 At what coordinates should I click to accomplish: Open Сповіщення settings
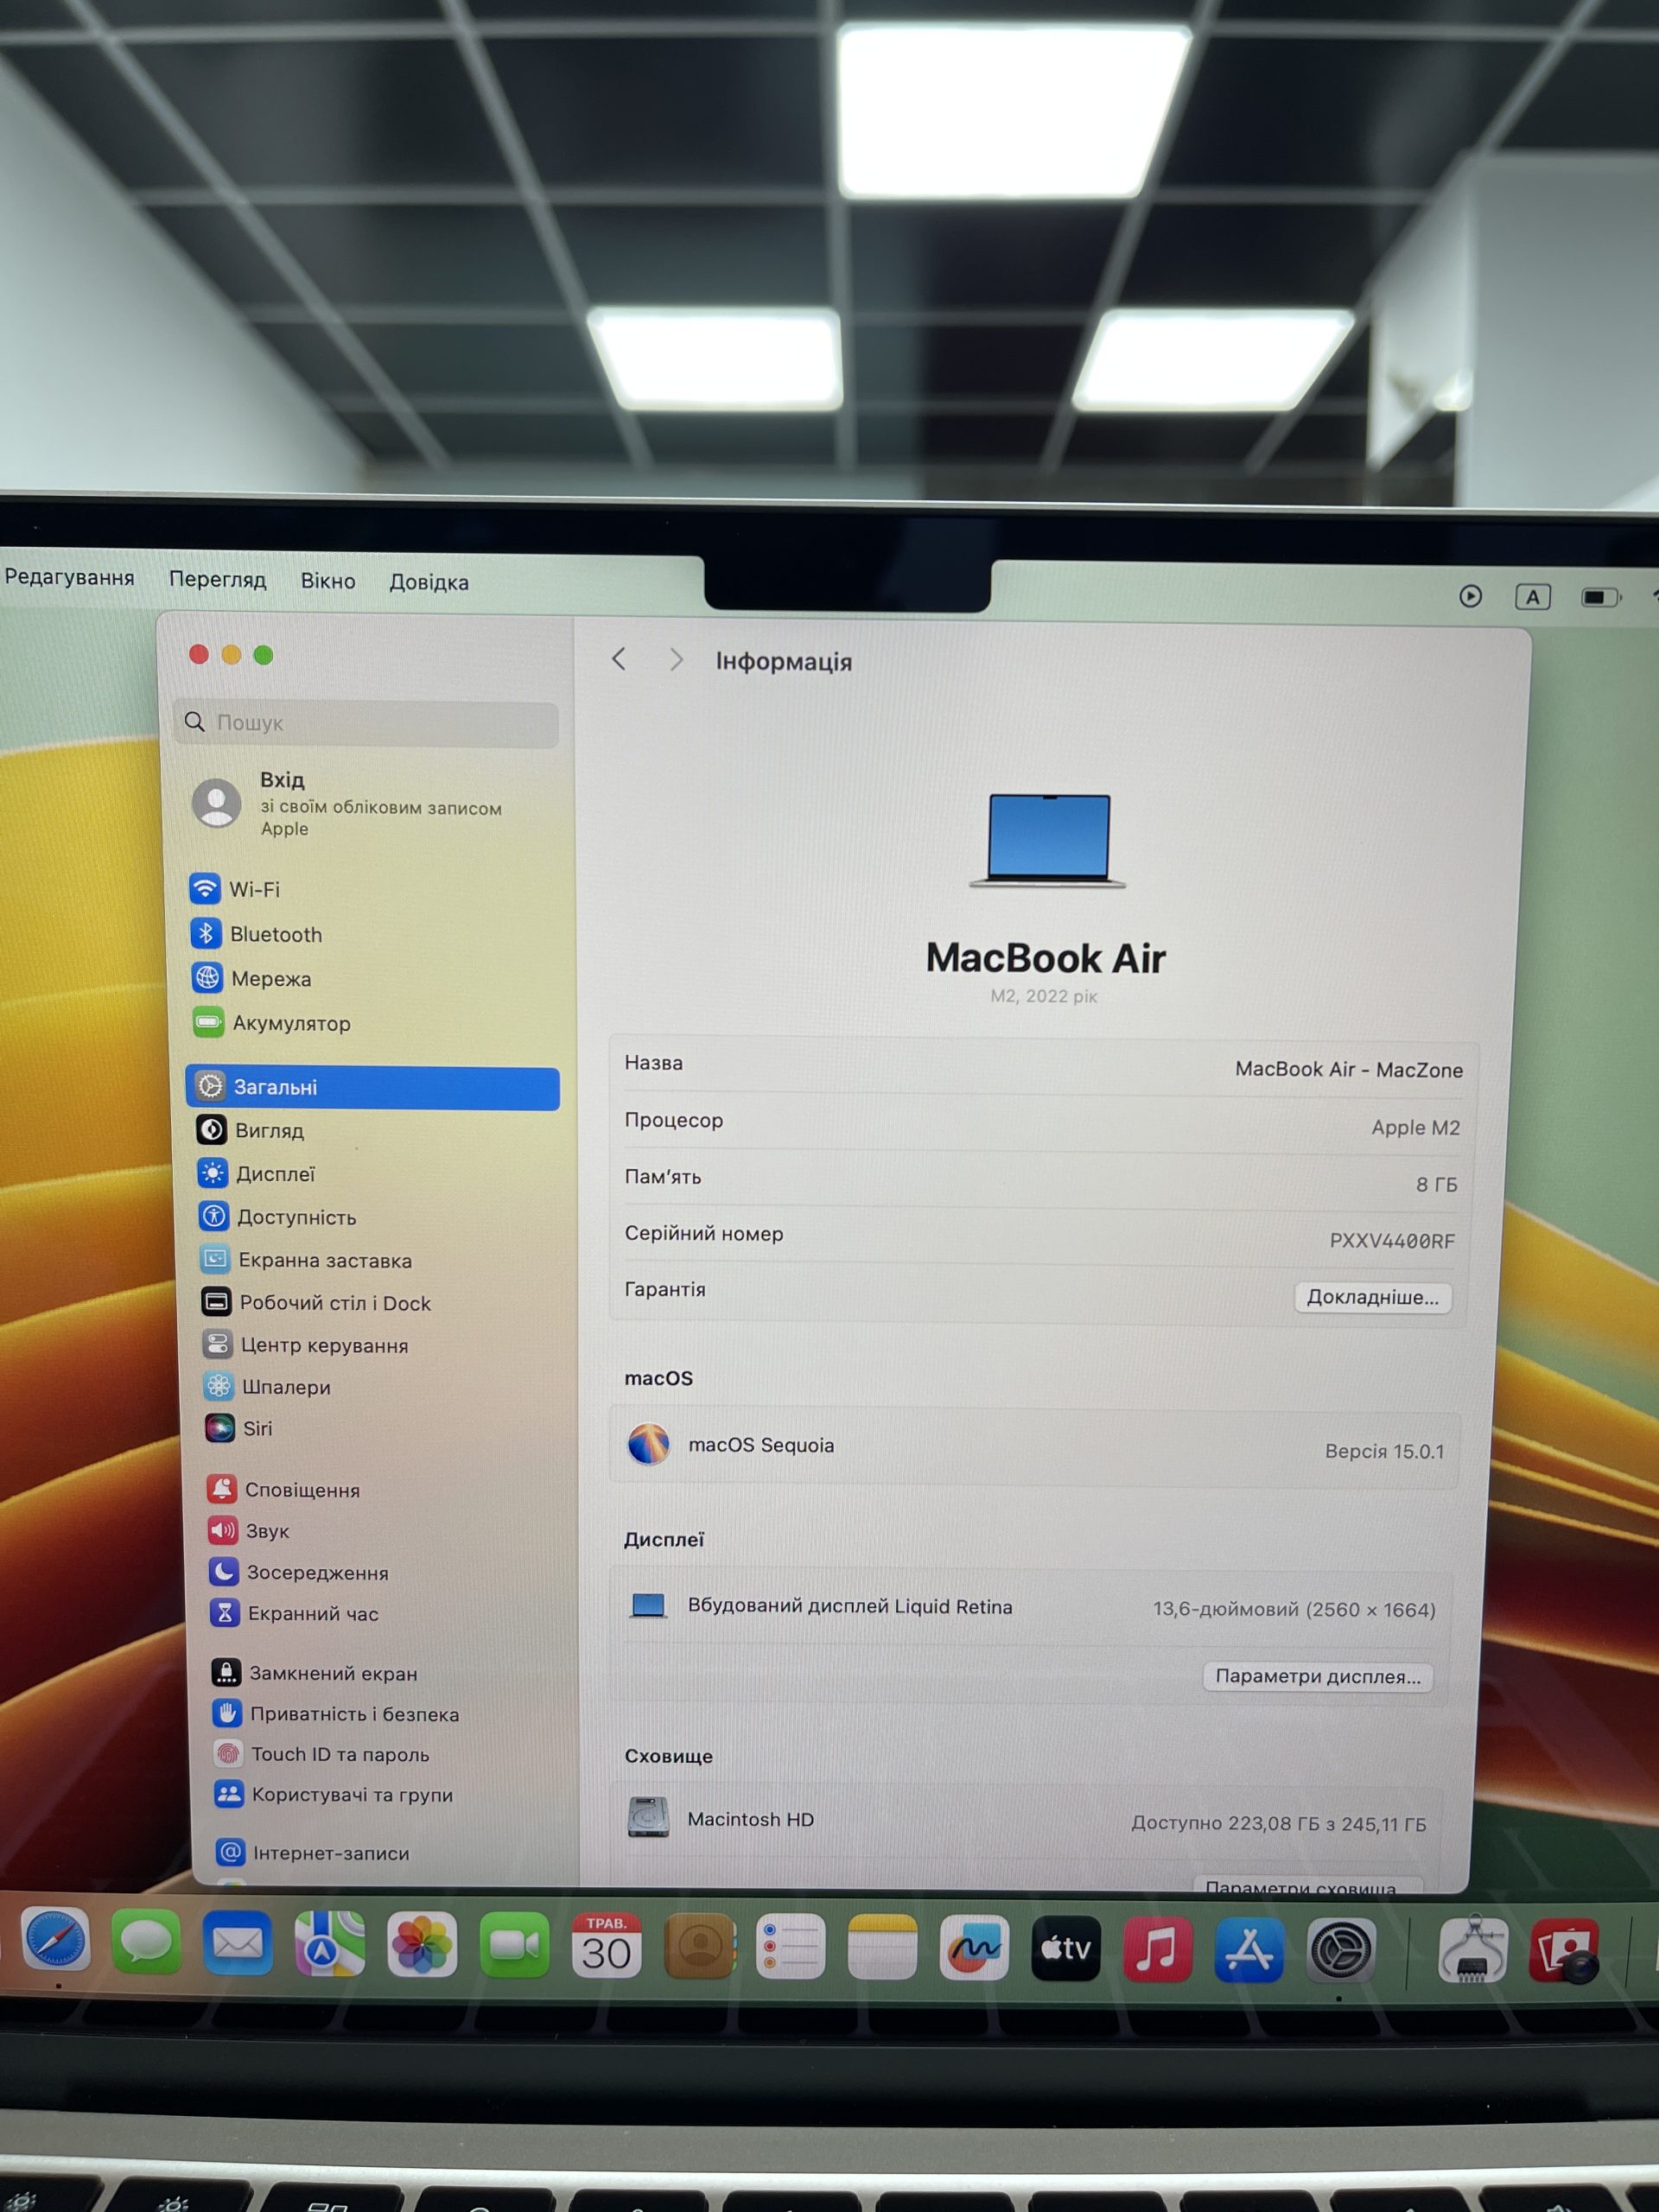[283, 1490]
